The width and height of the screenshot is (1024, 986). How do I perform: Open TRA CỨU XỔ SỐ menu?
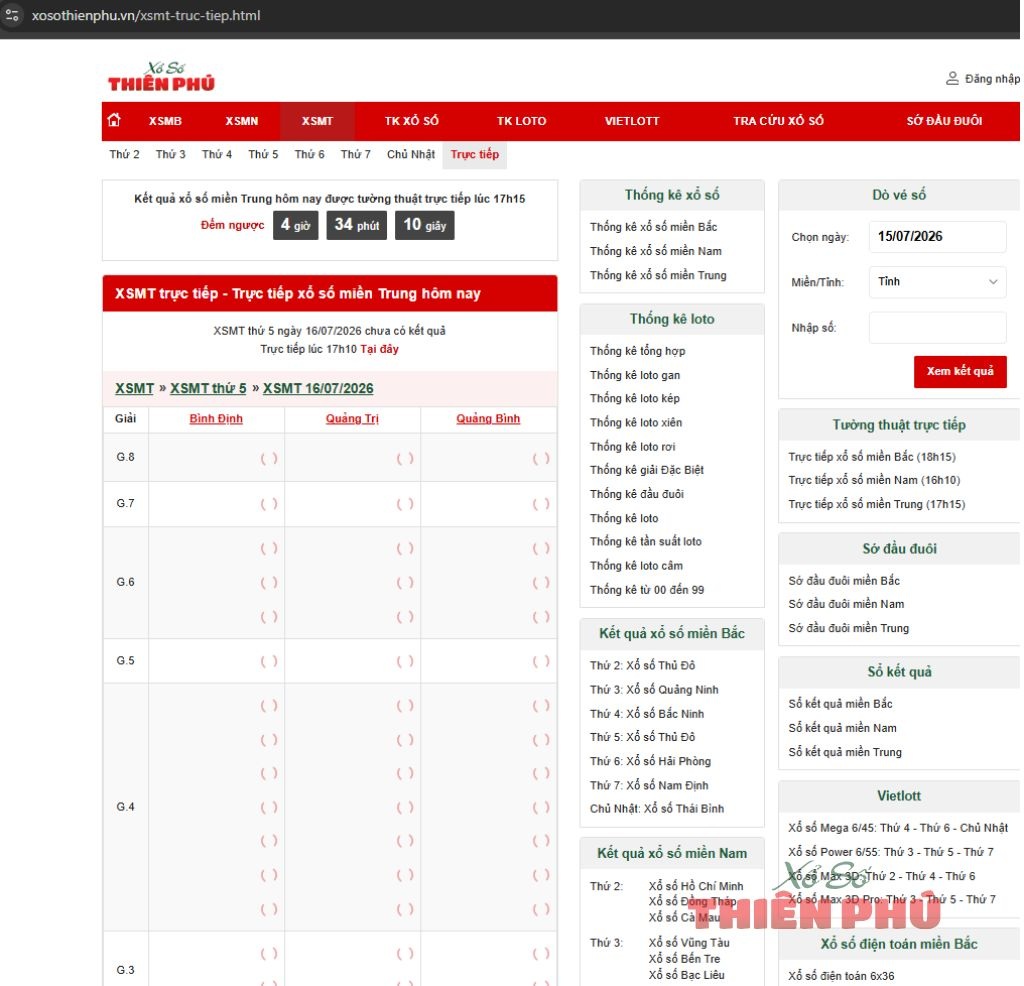778,121
